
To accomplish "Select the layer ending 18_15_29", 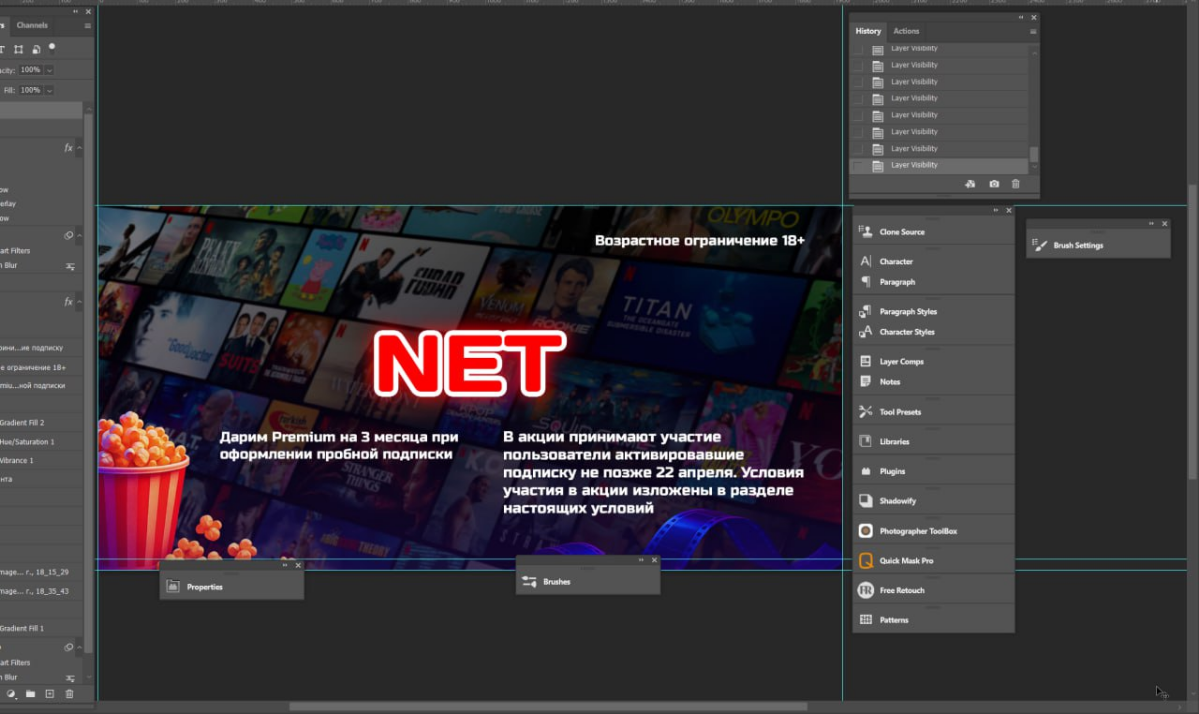I will 42,572.
